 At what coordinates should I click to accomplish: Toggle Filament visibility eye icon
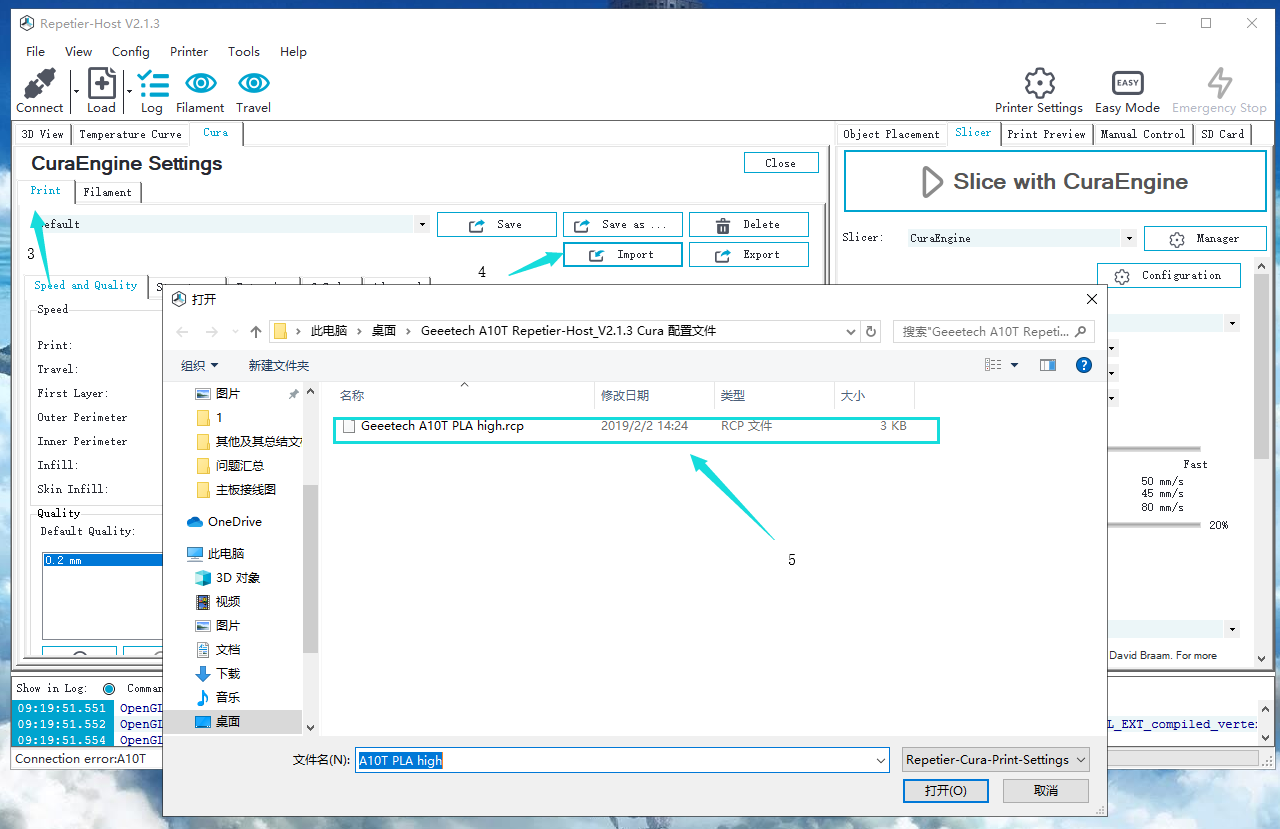[x=200, y=84]
